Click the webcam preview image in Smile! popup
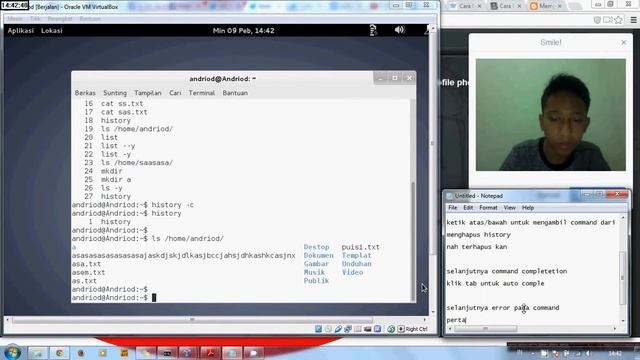This screenshot has height=360, width=640. 551,115
